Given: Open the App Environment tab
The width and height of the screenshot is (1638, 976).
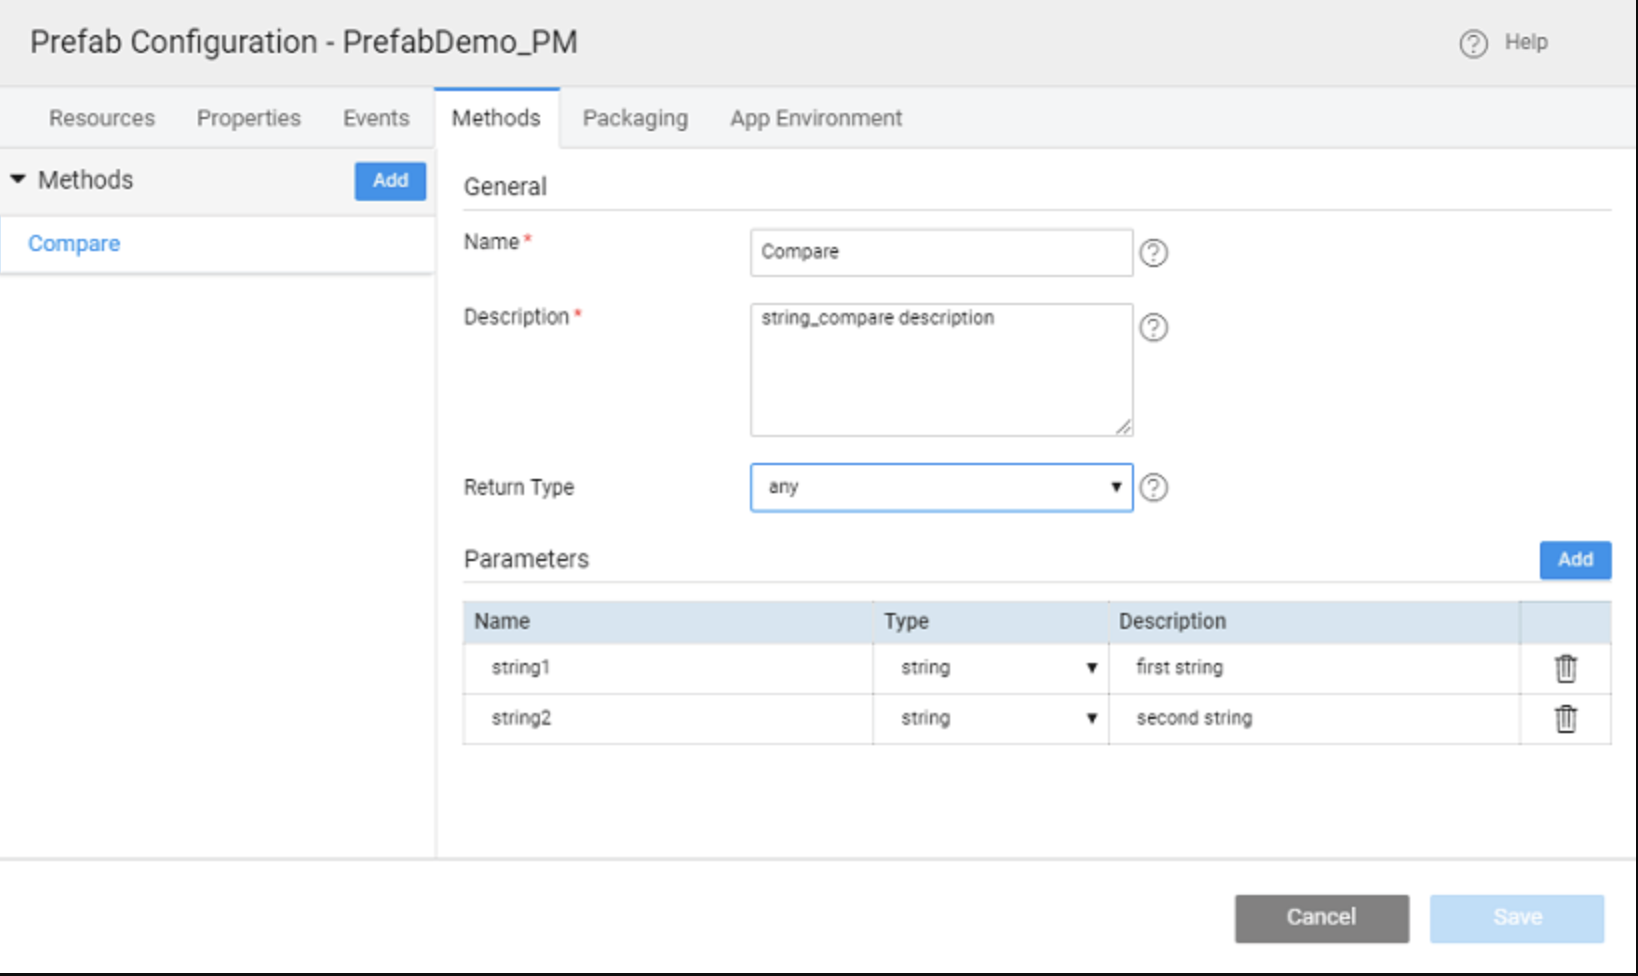Looking at the screenshot, I should pyautogui.click(x=816, y=119).
